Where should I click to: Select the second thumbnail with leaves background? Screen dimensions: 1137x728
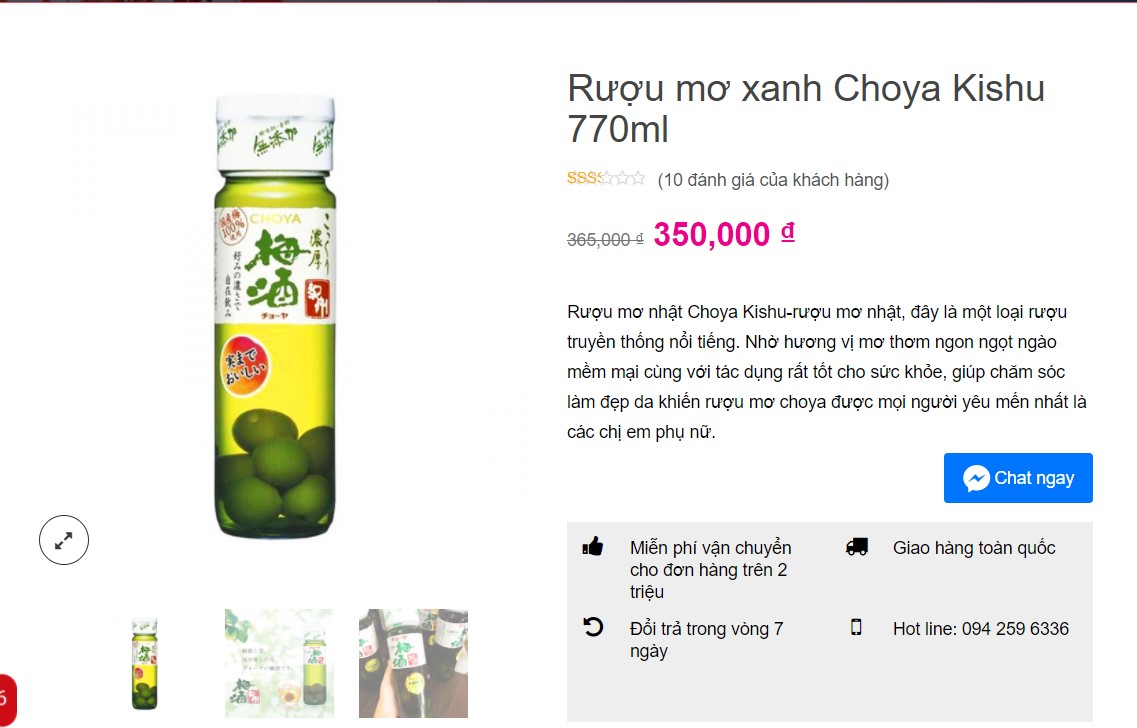(x=279, y=663)
